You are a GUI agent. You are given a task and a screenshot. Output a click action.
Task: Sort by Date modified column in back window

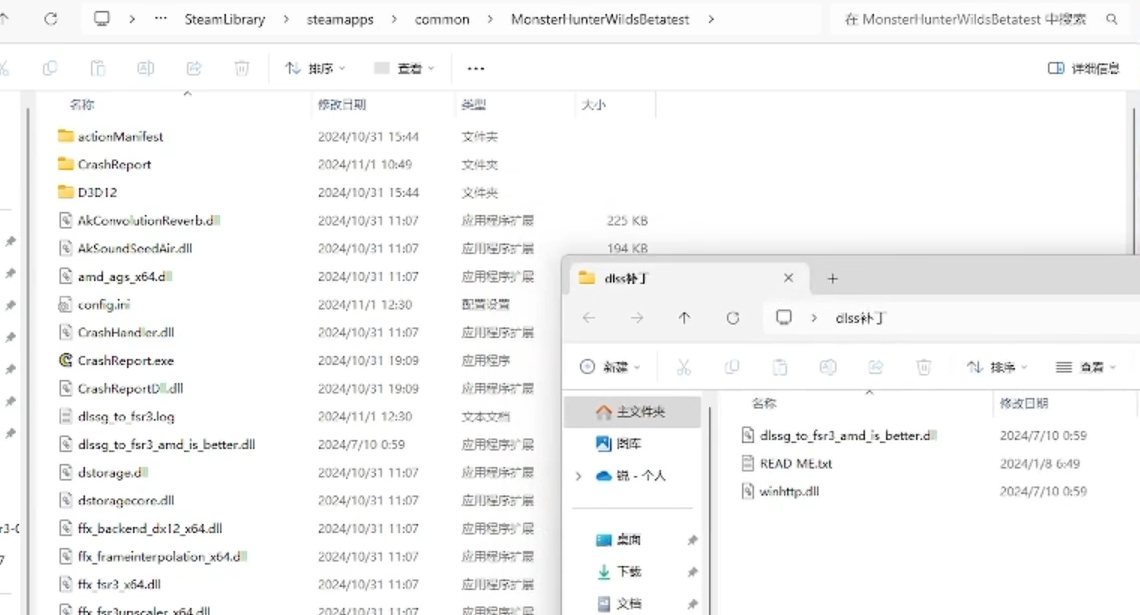342,105
